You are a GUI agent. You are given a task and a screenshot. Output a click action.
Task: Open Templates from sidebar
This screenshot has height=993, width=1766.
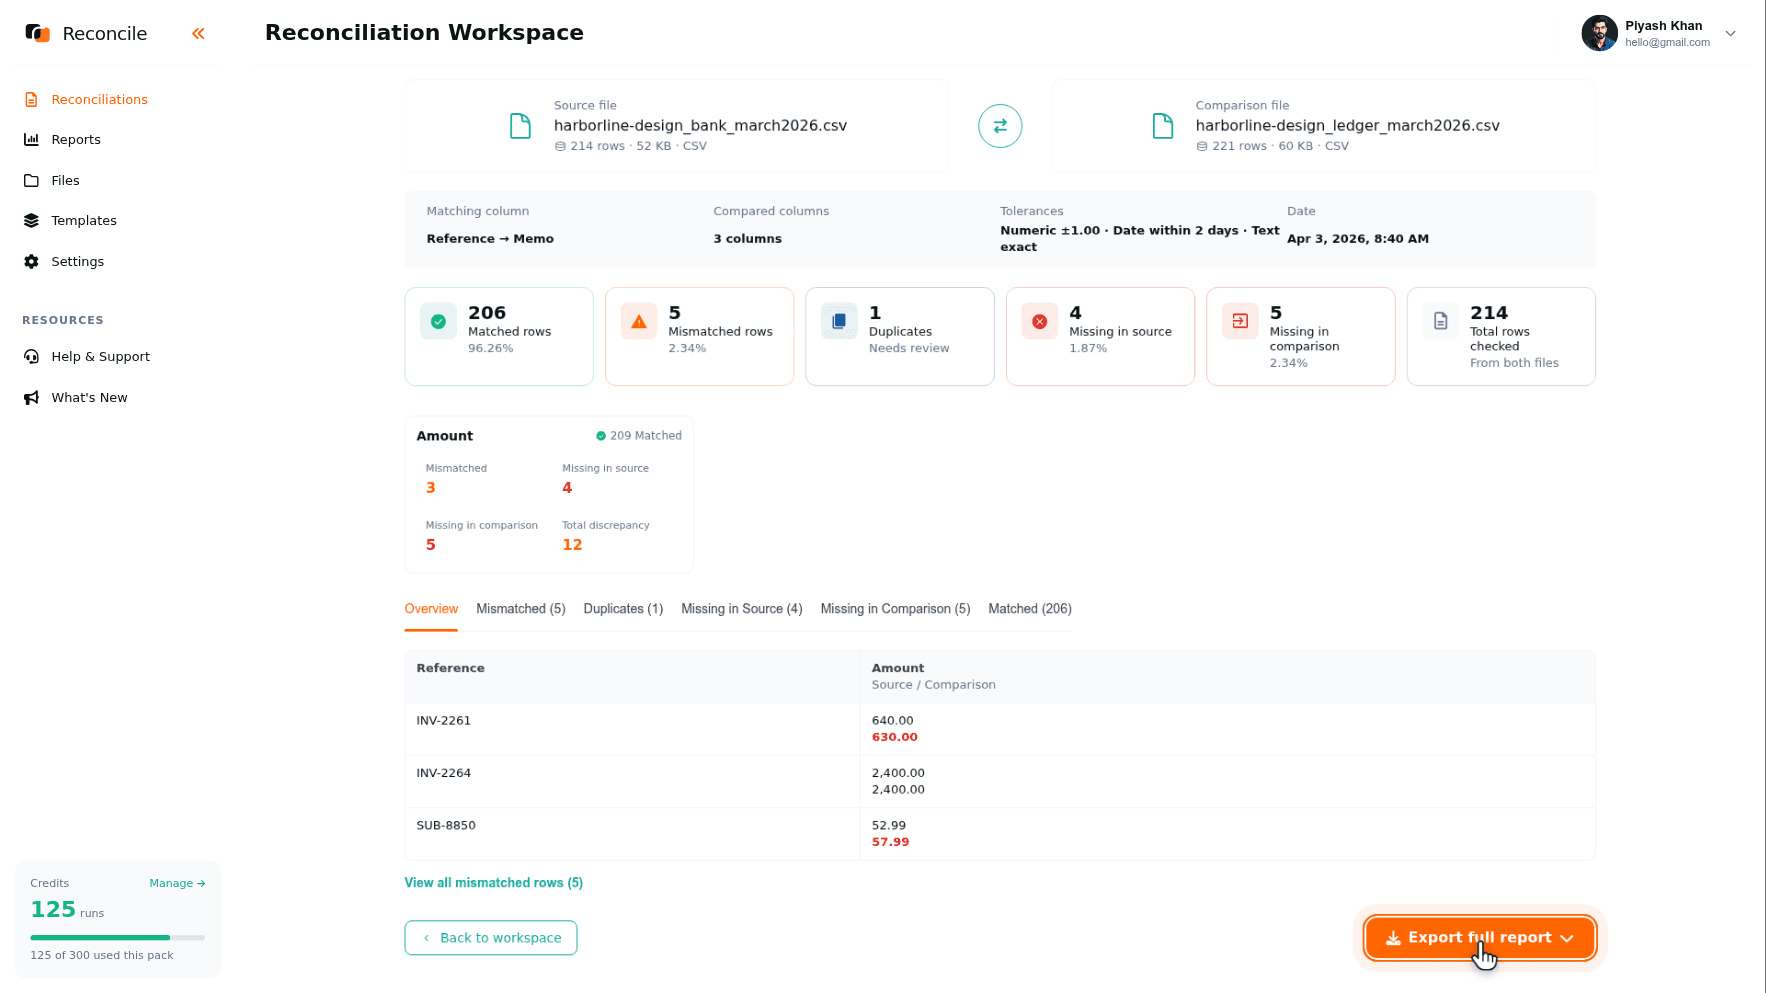pos(84,221)
